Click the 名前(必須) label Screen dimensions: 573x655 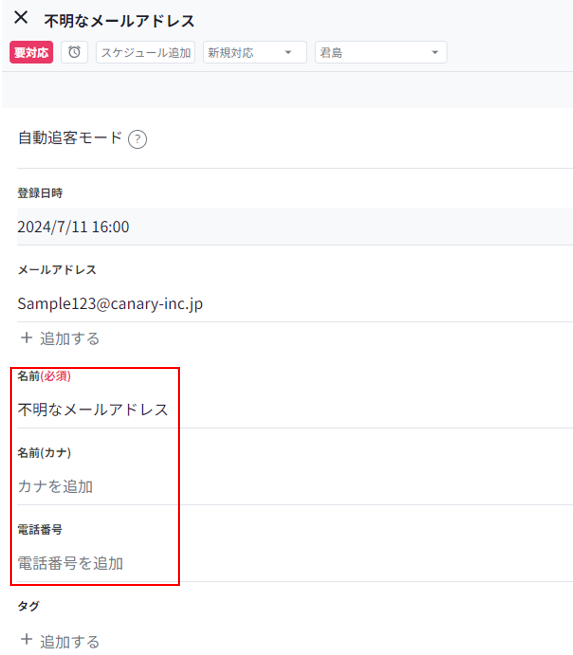tap(44, 376)
